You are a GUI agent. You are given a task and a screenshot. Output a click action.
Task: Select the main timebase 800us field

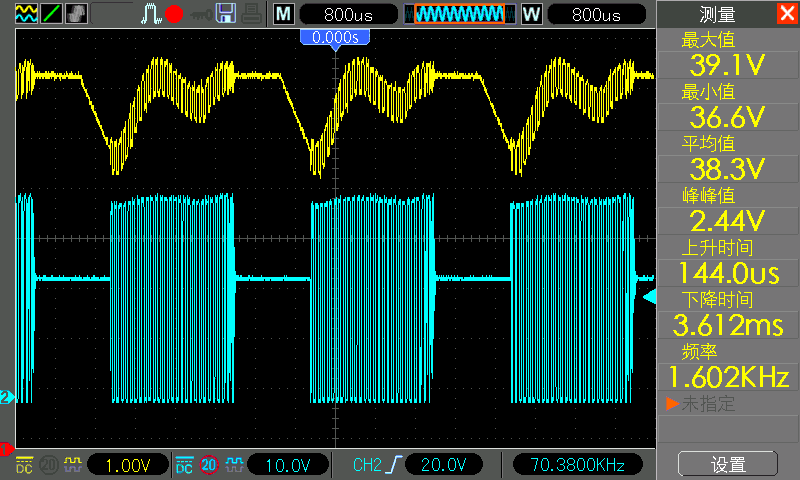[x=348, y=14]
